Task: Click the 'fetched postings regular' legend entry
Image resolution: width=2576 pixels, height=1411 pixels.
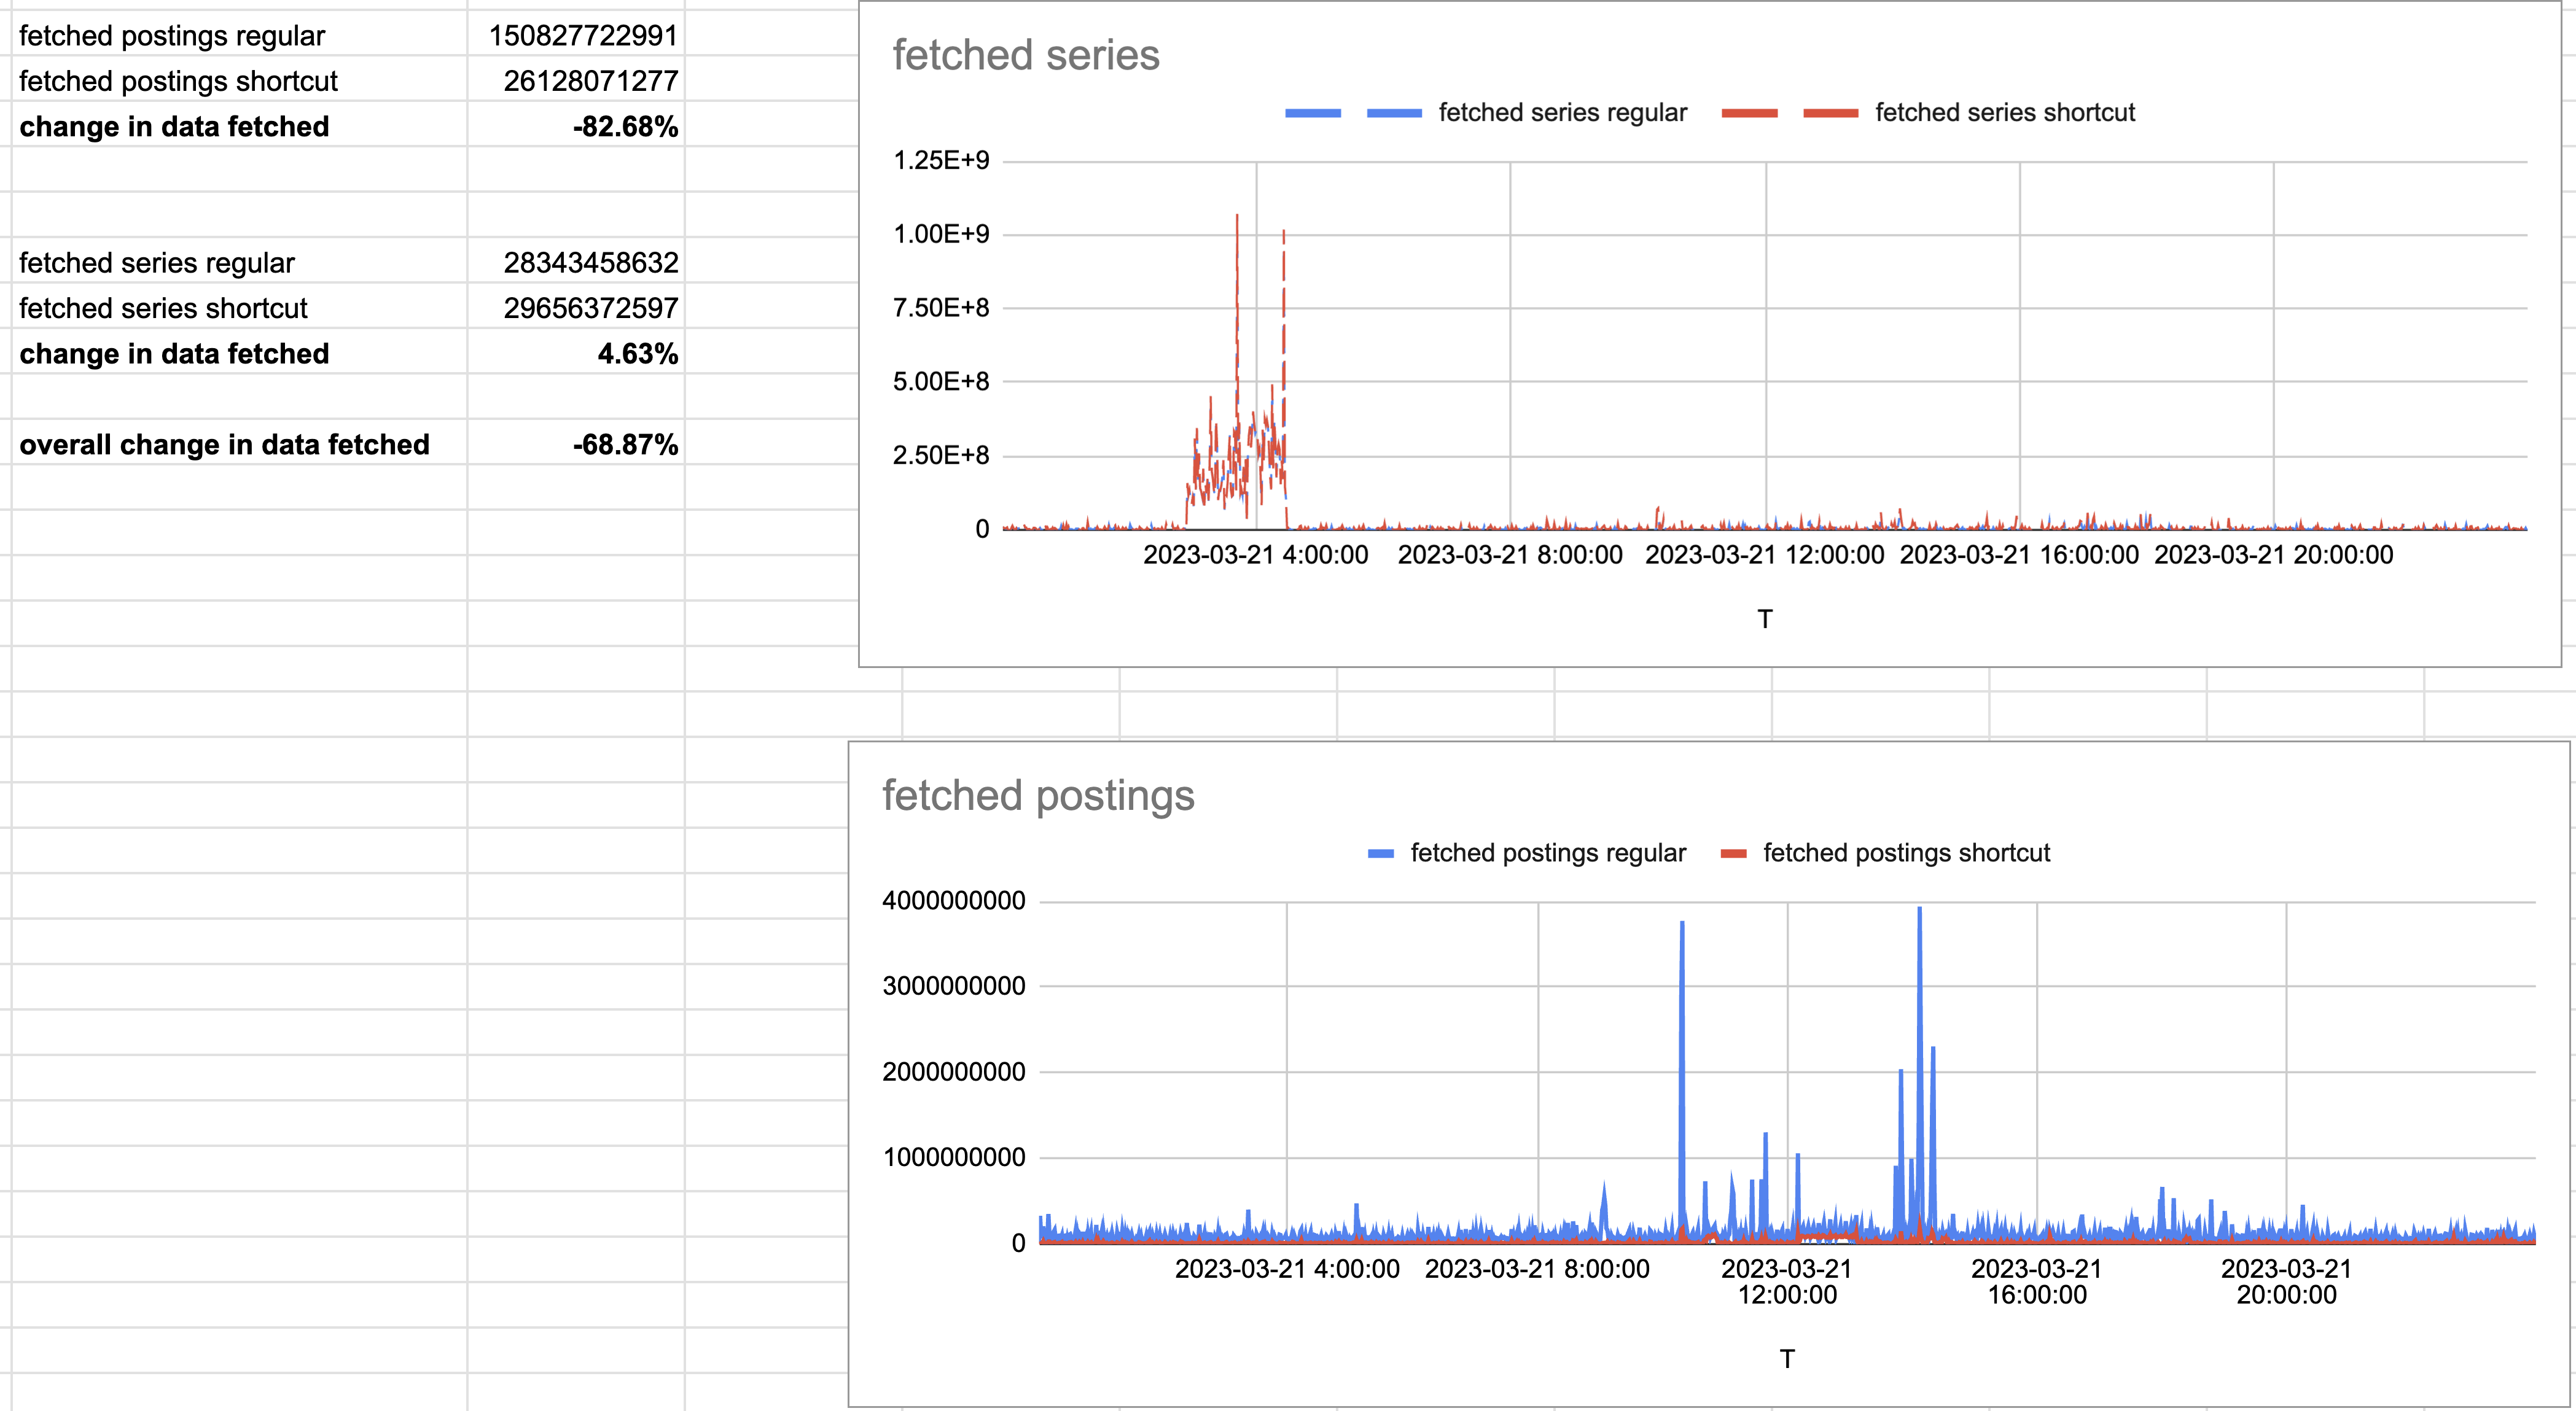Action: [1548, 853]
